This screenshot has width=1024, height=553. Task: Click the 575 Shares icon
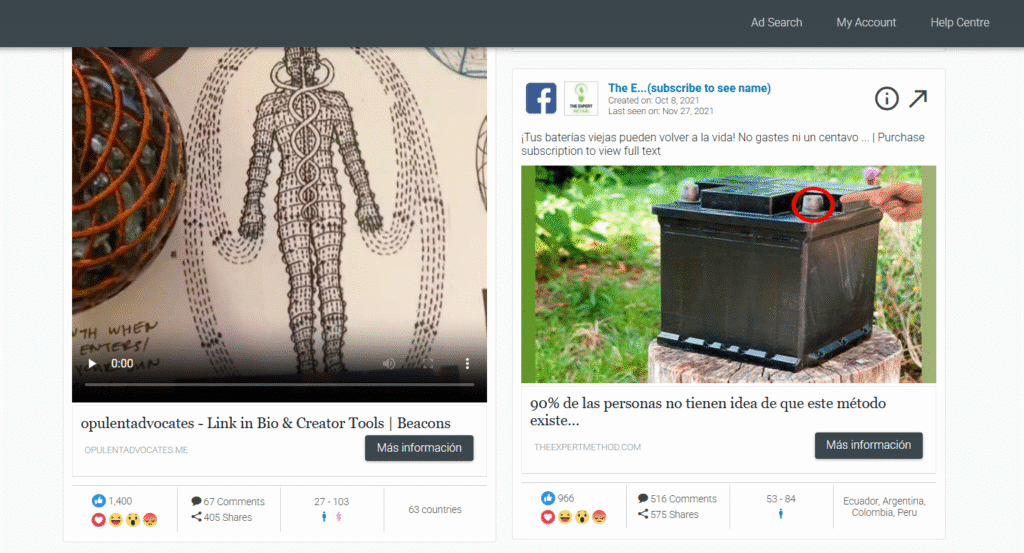click(643, 514)
